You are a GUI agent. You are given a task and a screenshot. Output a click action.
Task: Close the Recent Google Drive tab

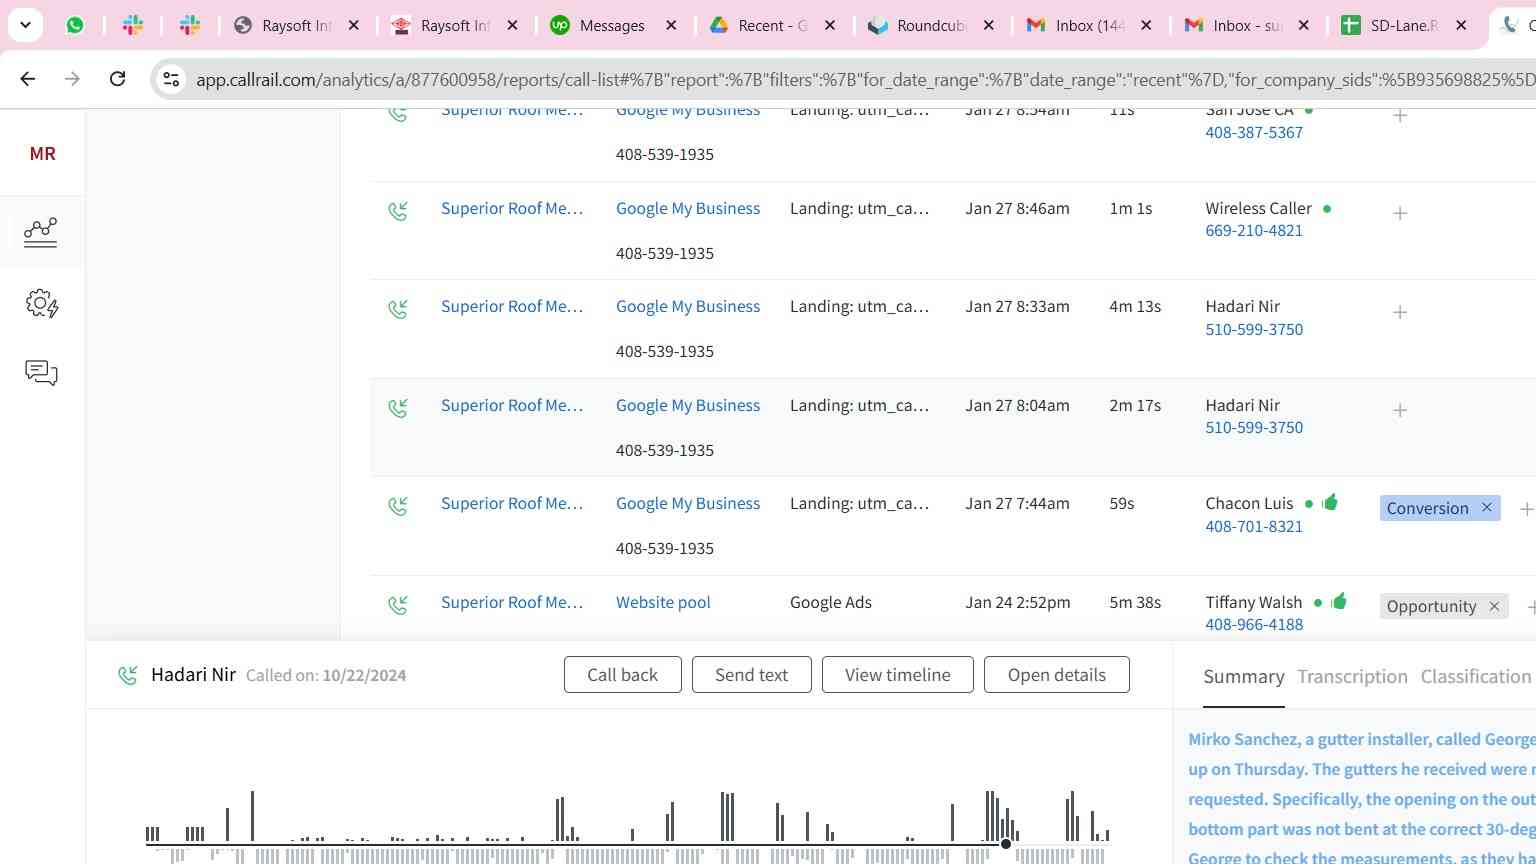(830, 25)
